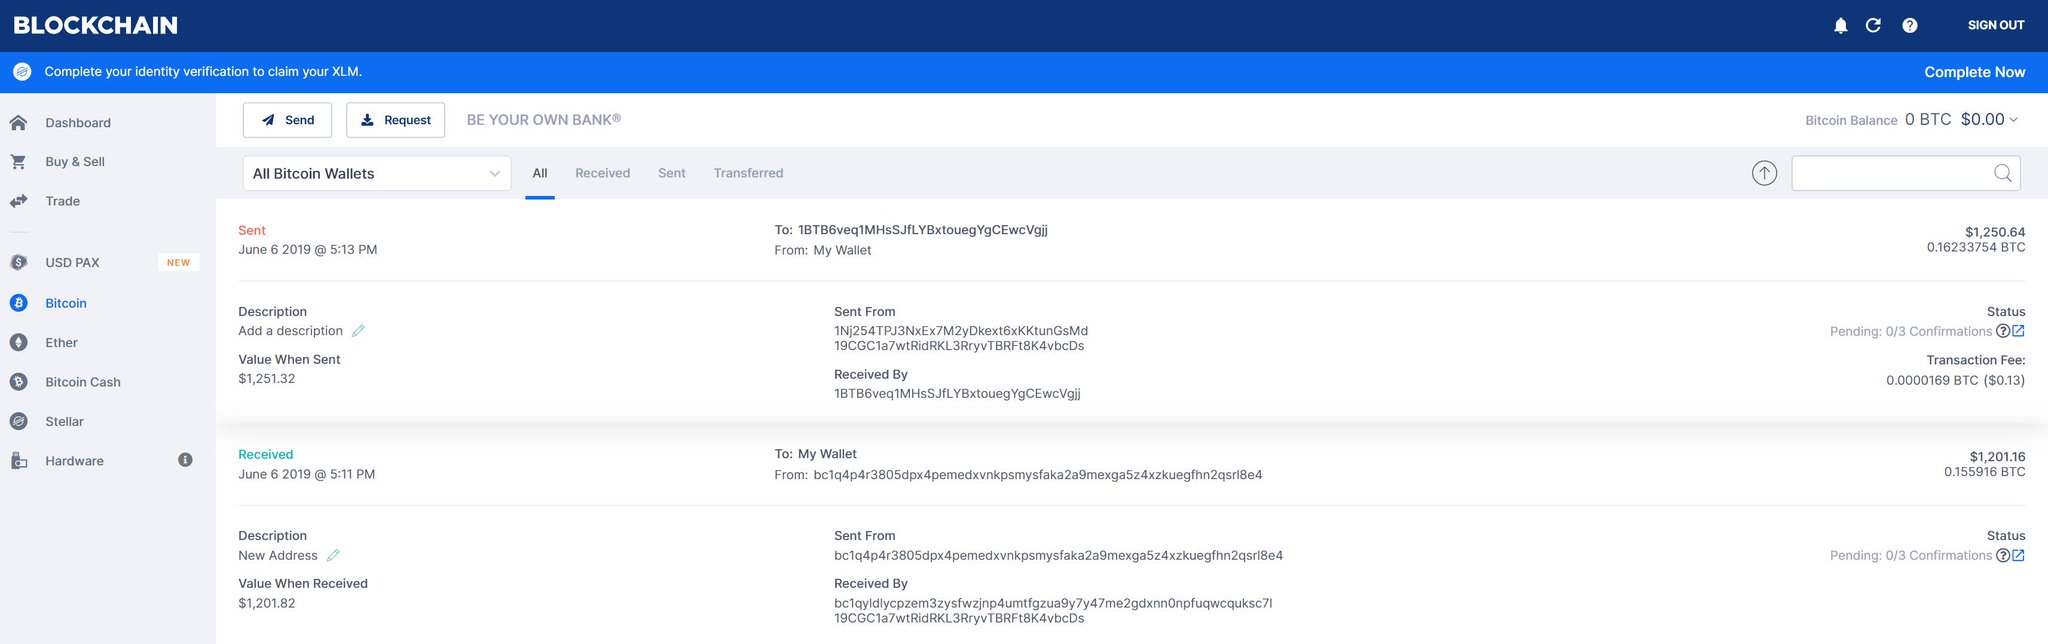Viewport: 2048px width, 644px height.
Task: Click June 6 2019 @ 5:13 PM date
Action: pyautogui.click(x=307, y=249)
